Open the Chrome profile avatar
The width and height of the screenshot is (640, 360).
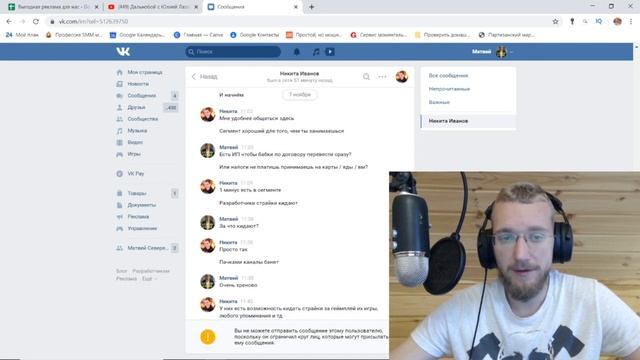coord(618,22)
